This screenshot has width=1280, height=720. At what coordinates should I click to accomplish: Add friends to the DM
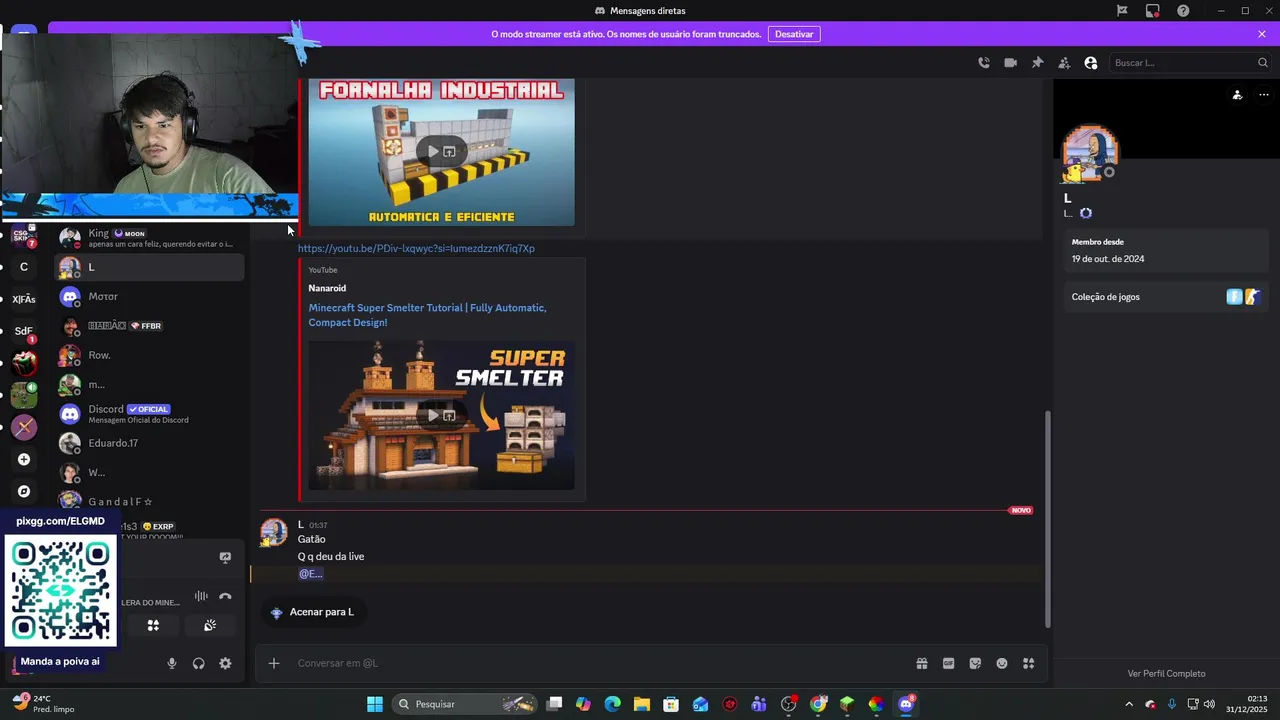pyautogui.click(x=1064, y=62)
